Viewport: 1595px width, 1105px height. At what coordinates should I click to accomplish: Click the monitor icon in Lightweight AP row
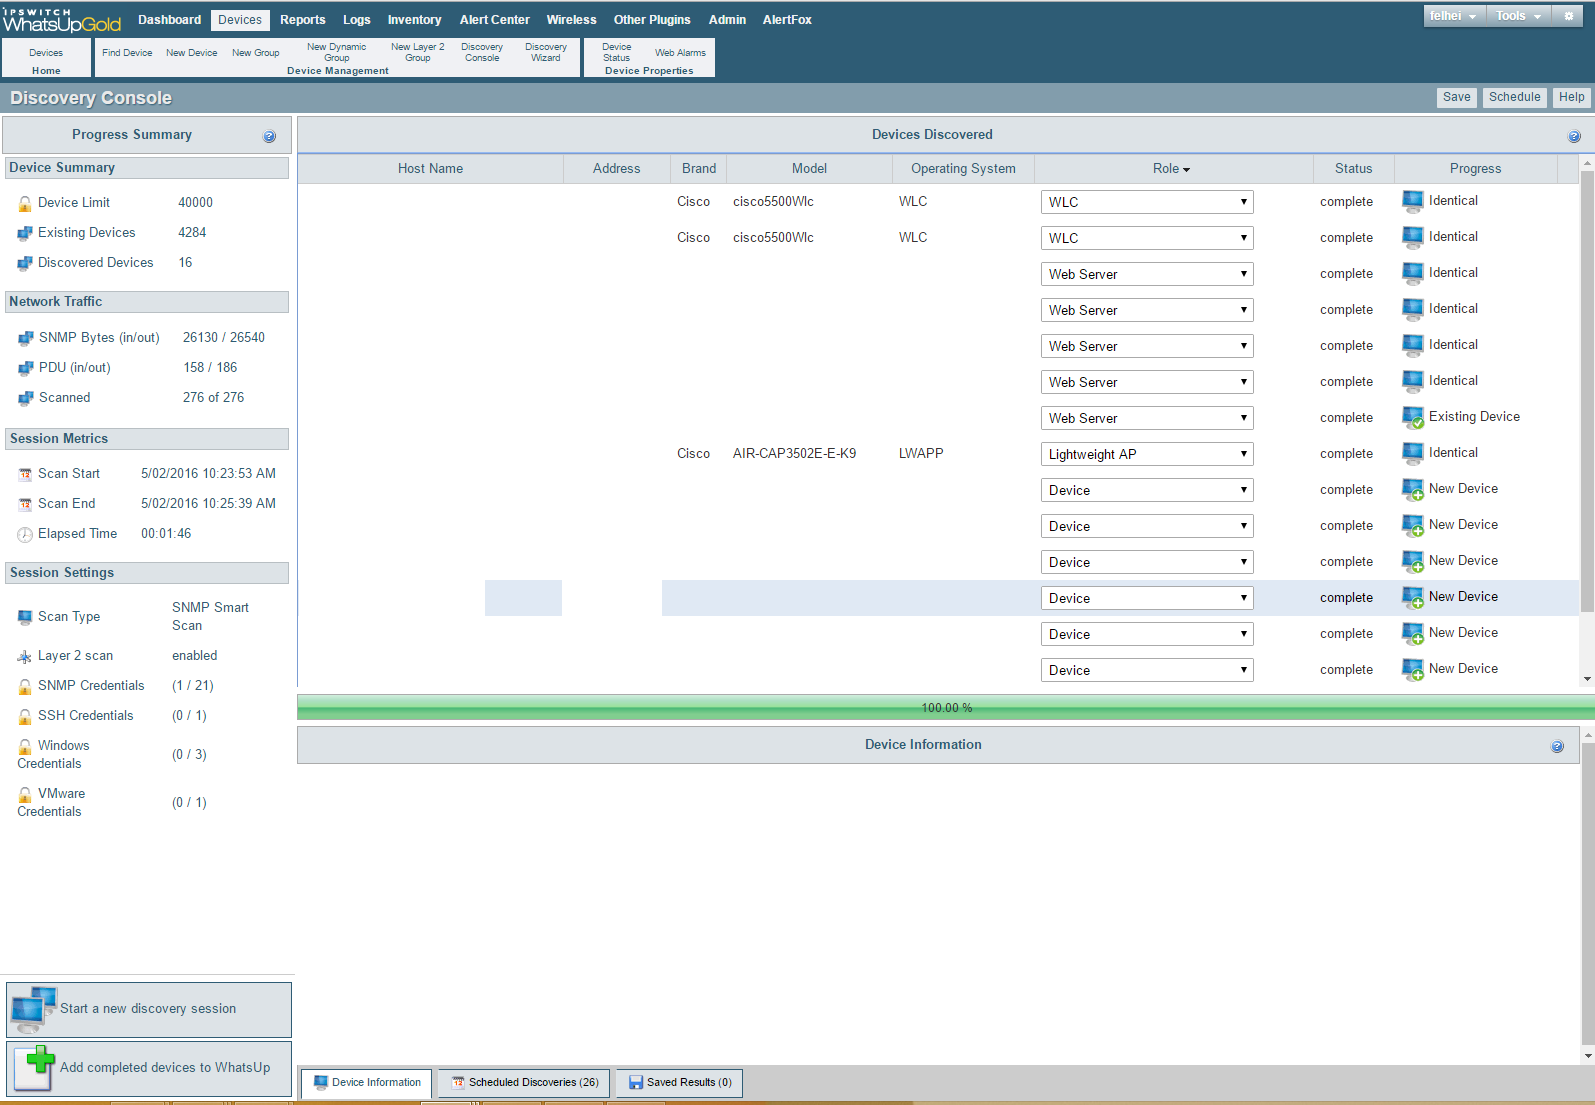tap(1413, 453)
